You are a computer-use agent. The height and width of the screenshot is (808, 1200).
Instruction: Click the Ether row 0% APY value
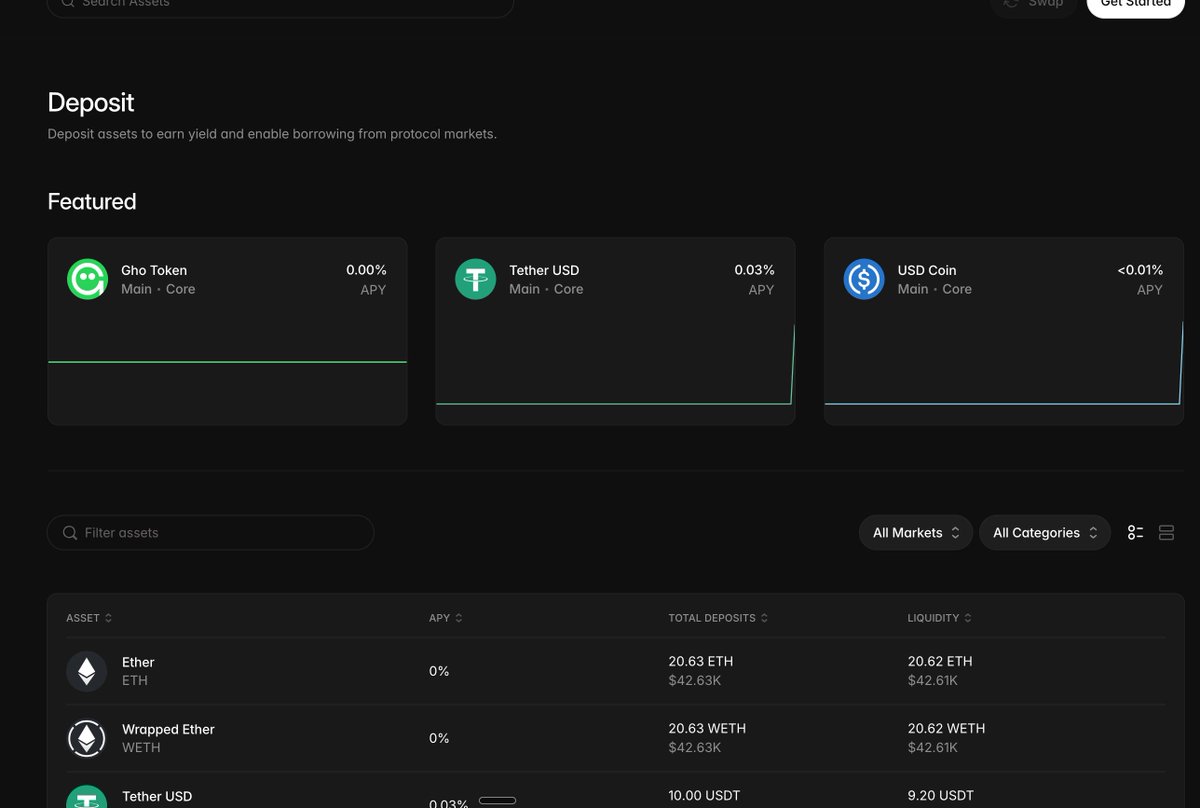(439, 671)
